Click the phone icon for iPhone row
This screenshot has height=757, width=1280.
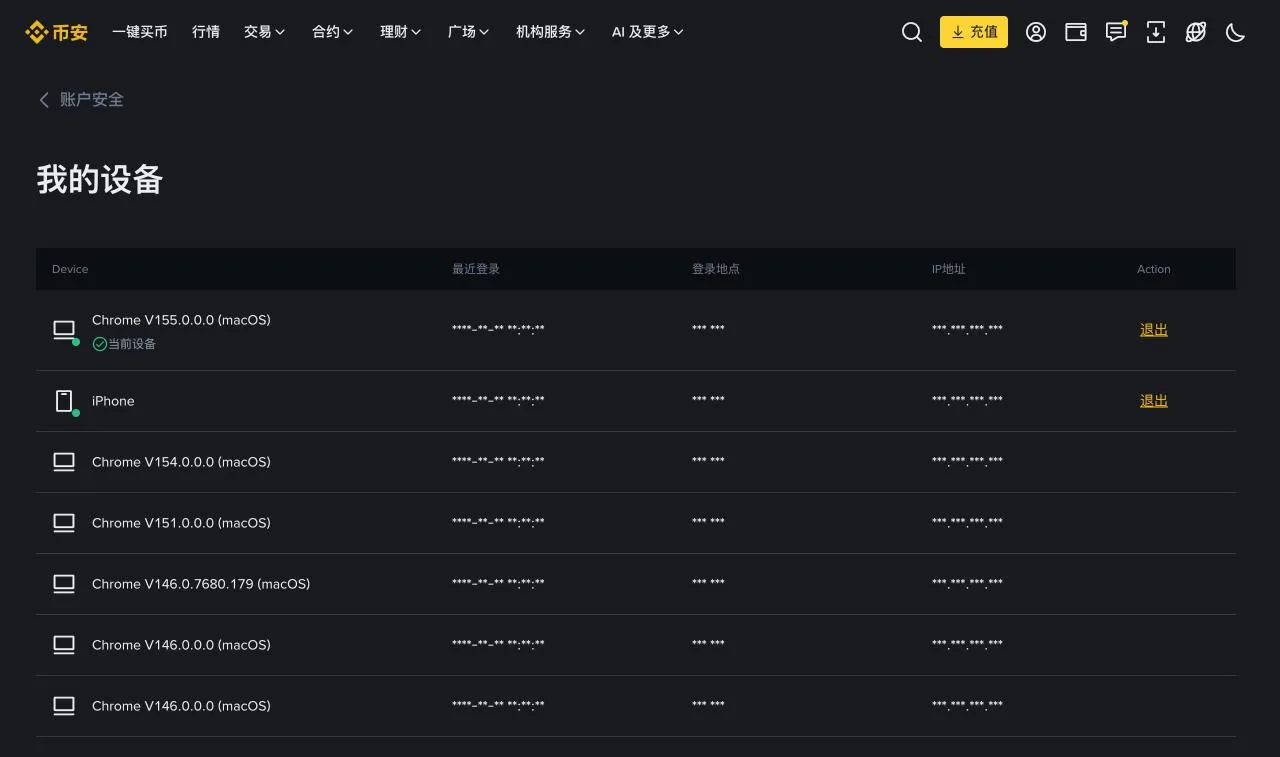pos(64,401)
